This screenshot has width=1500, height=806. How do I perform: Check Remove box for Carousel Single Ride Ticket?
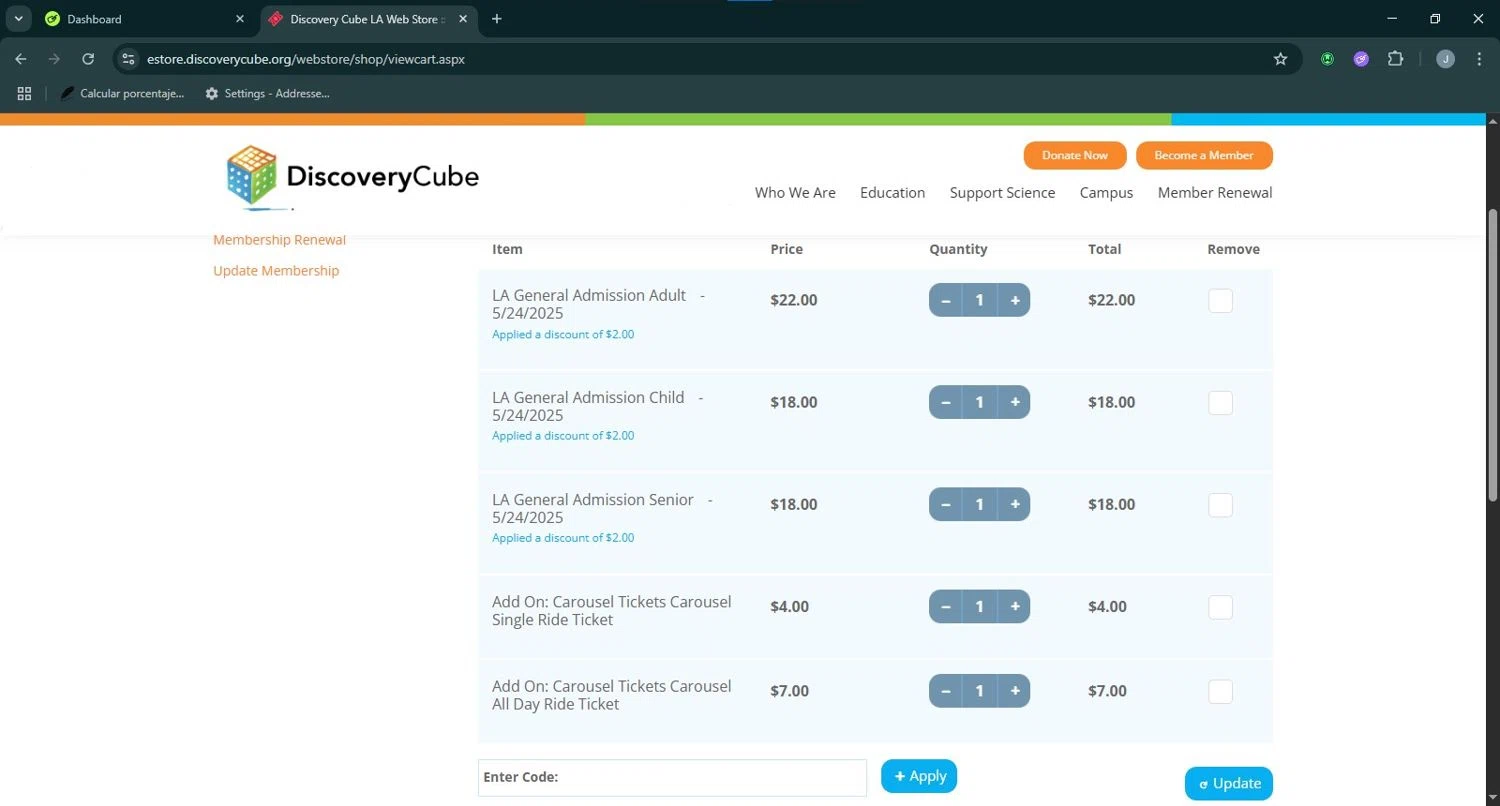click(1220, 606)
